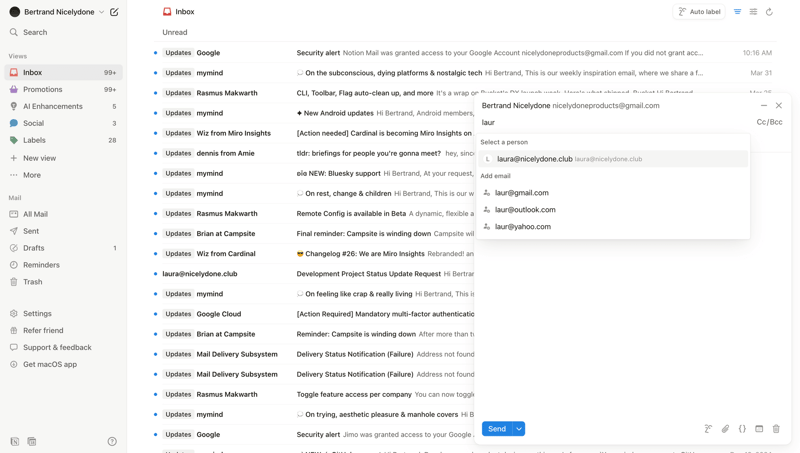Open the Promotions view
800x453 pixels.
pyautogui.click(x=63, y=89)
